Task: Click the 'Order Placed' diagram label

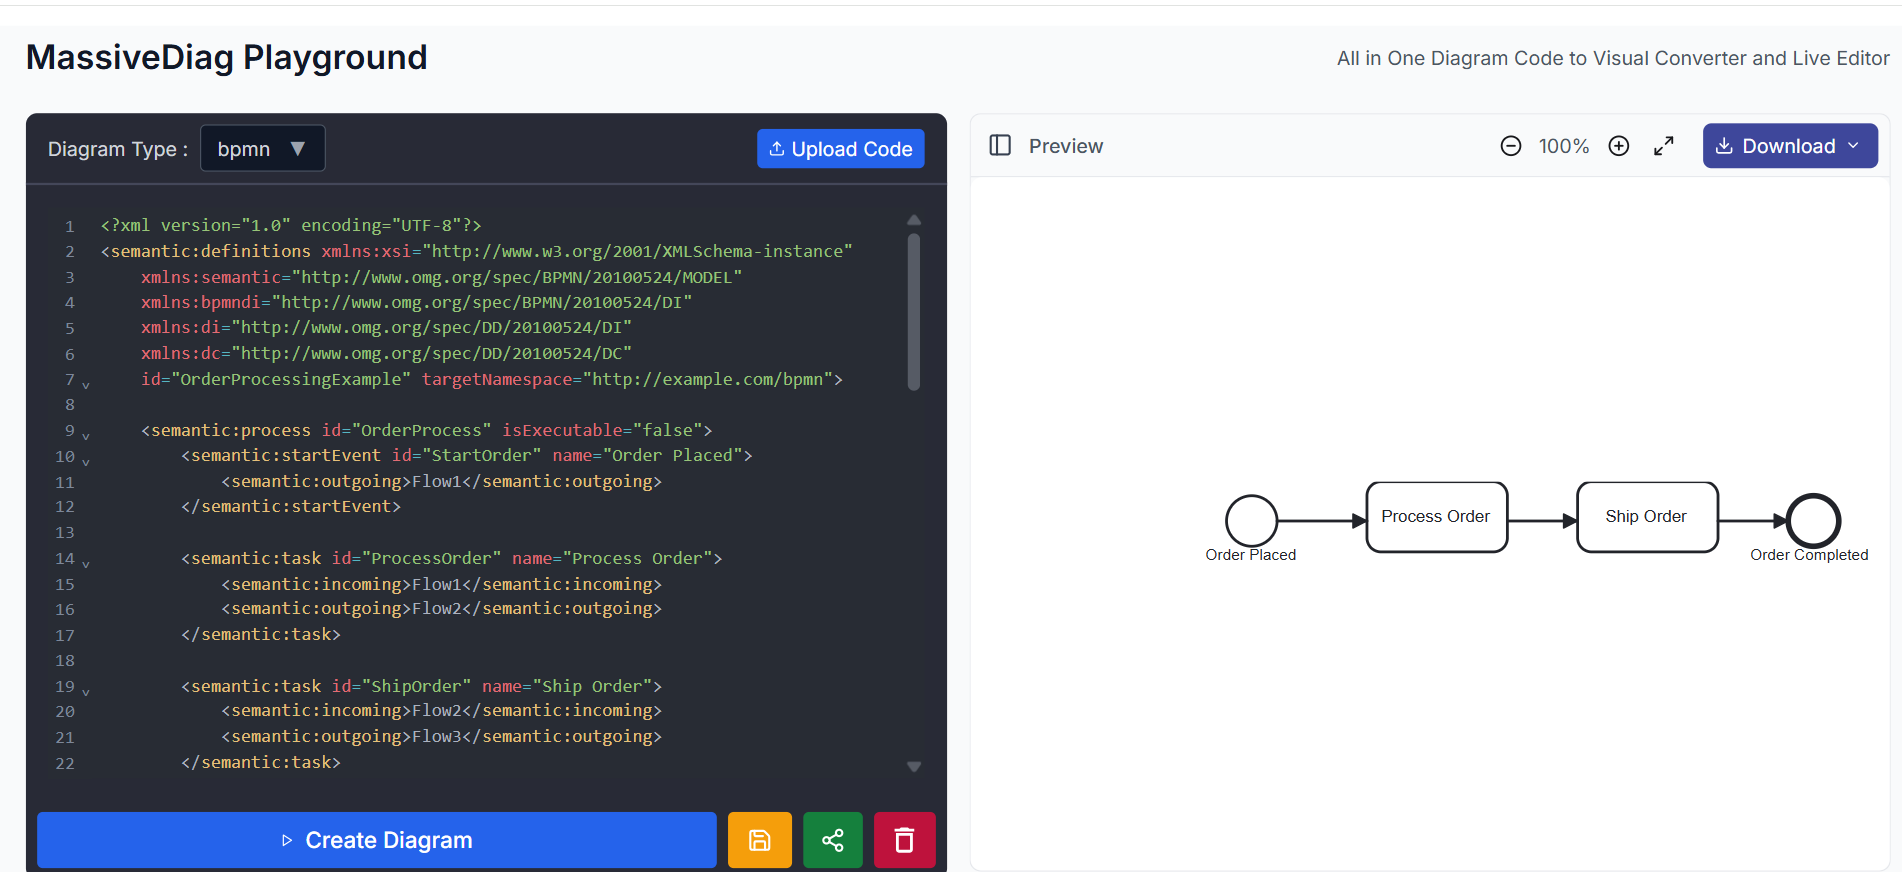Action: [1251, 555]
